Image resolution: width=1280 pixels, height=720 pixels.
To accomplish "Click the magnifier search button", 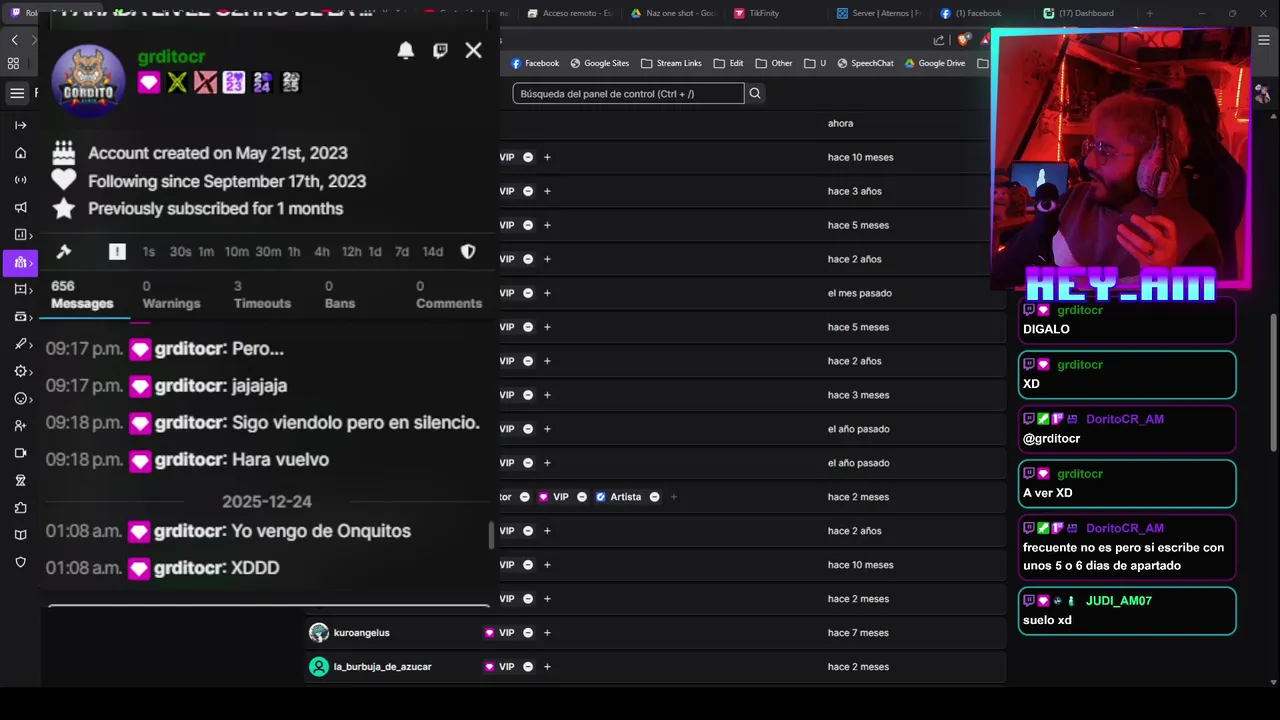I will pyautogui.click(x=755, y=93).
